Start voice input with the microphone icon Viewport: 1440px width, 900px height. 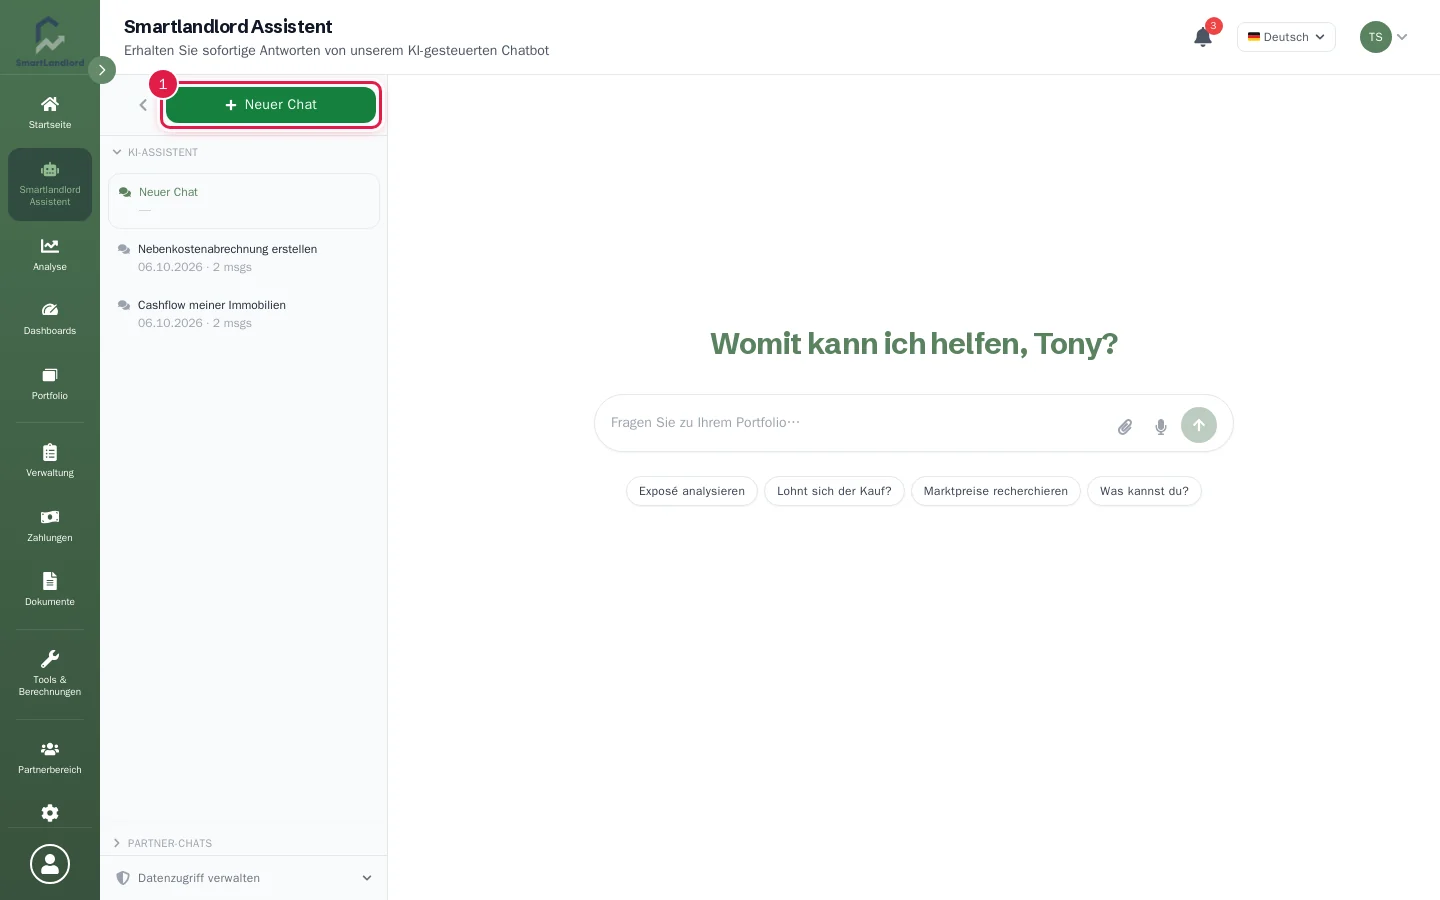[1161, 427]
